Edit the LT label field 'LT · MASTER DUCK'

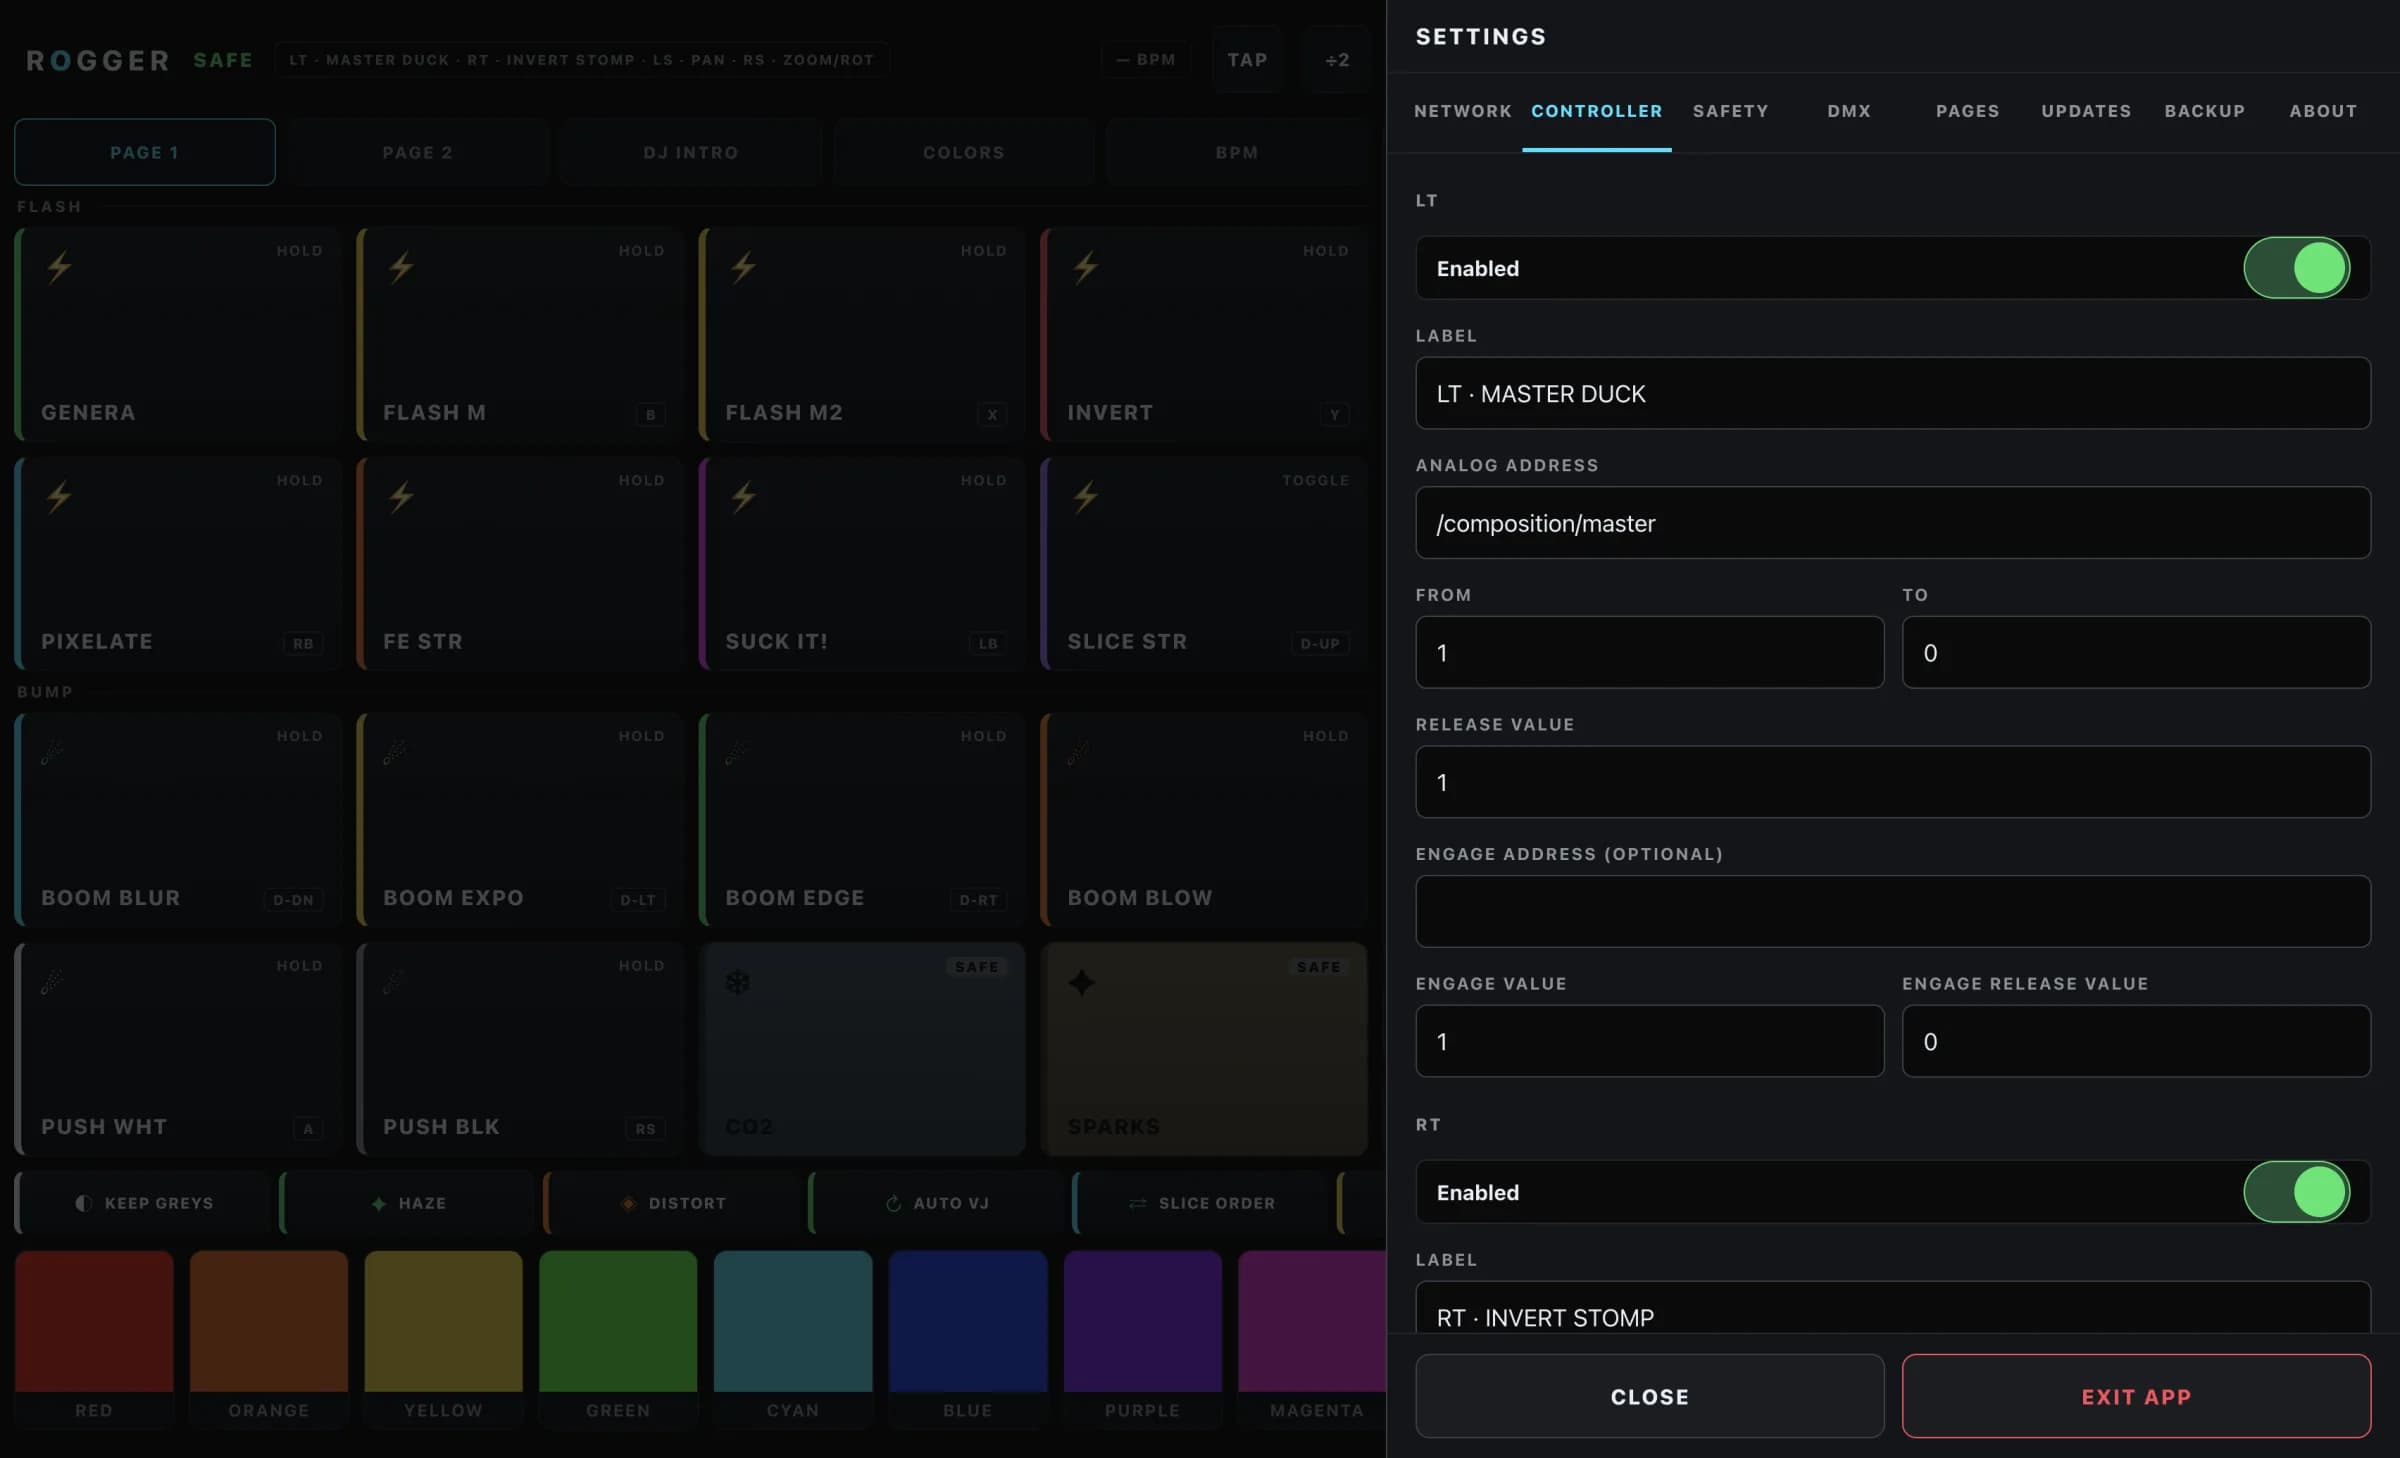point(1893,393)
